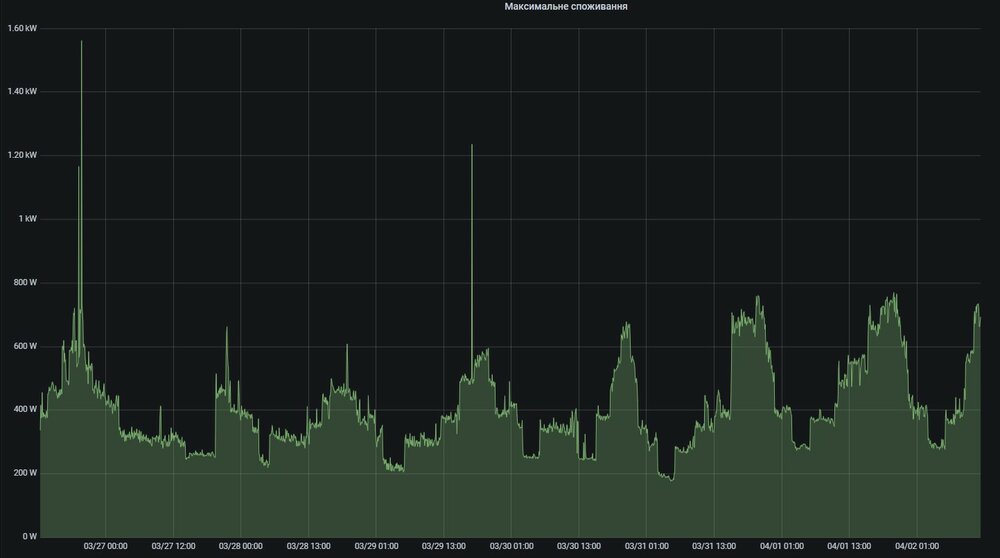Select the 03/30 13:00 time axis label

tap(579, 546)
